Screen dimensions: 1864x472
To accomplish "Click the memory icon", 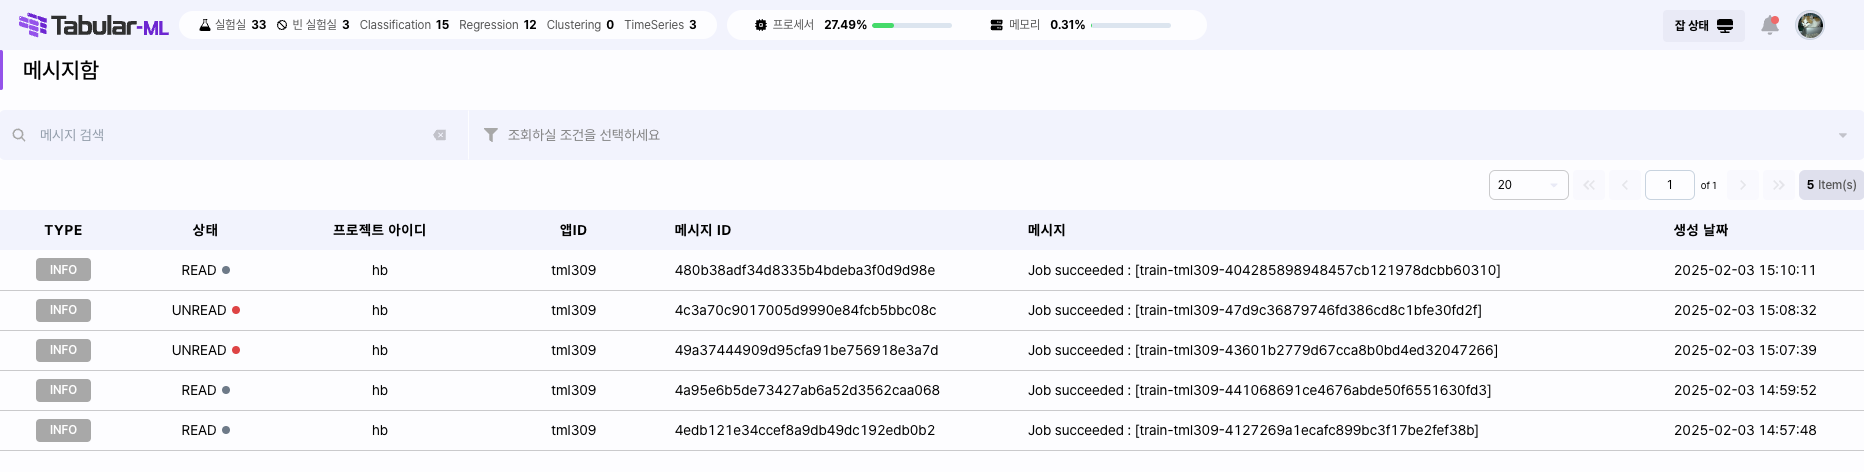I will (996, 25).
